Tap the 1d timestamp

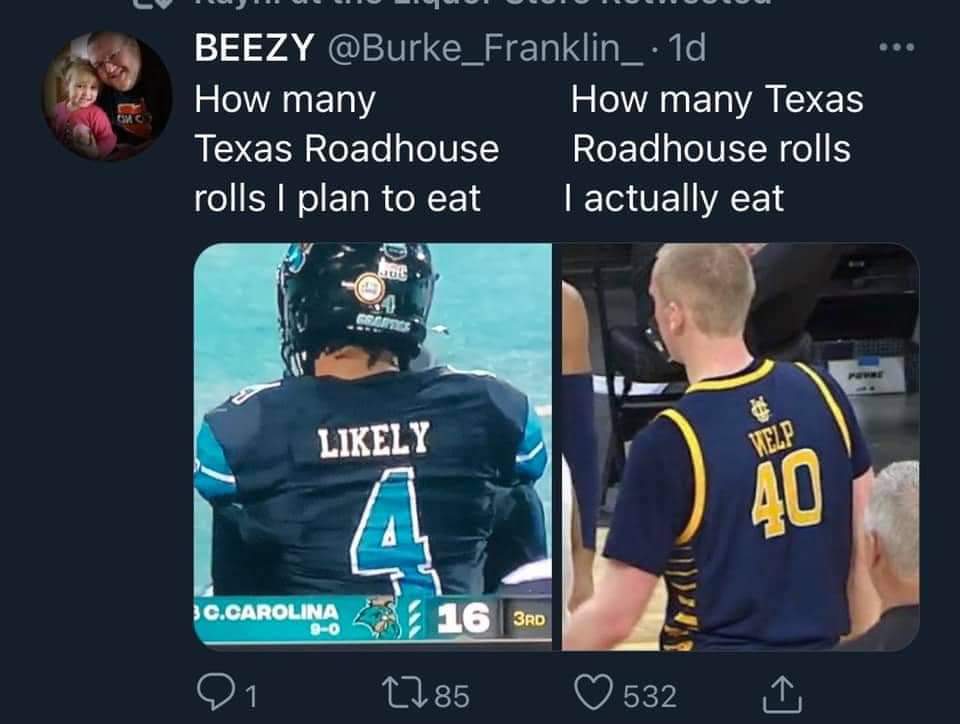pyautogui.click(x=687, y=48)
